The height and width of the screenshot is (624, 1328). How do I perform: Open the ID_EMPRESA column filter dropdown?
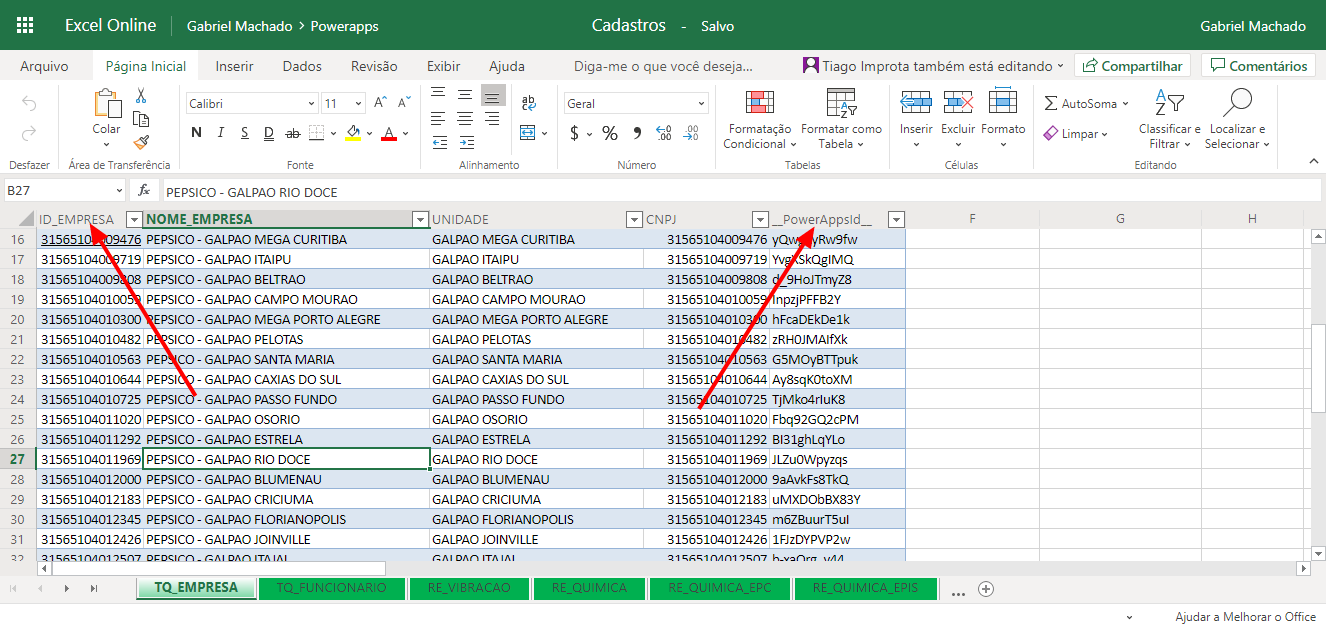pos(134,220)
